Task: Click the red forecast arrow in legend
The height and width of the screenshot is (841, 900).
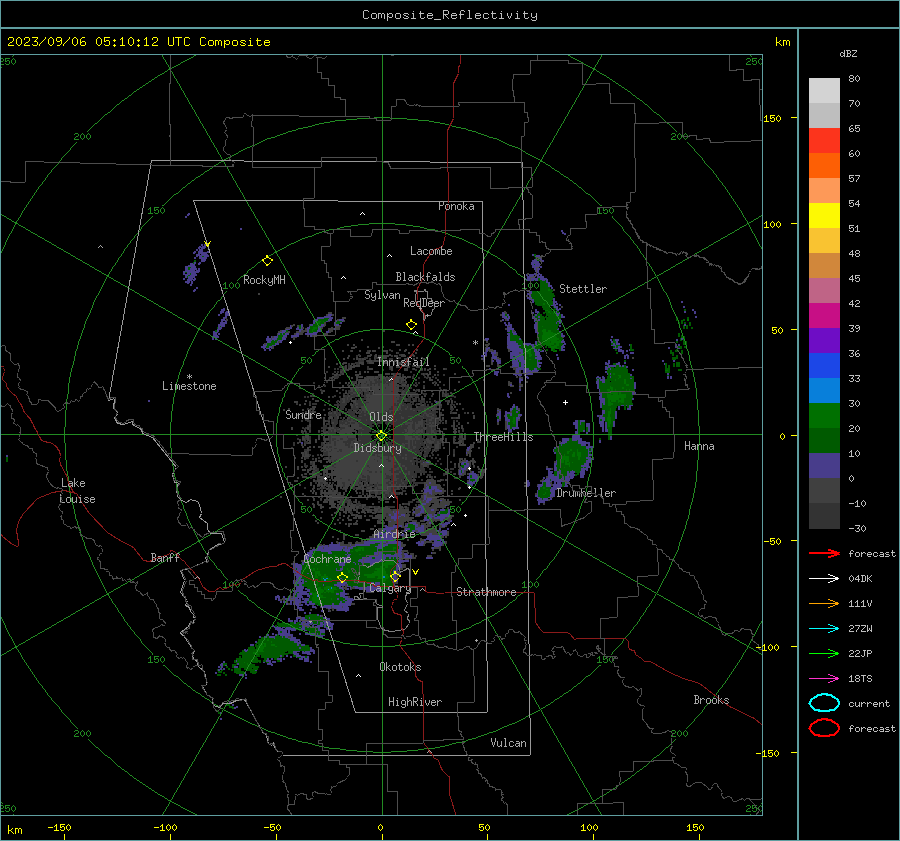Action: point(824,553)
